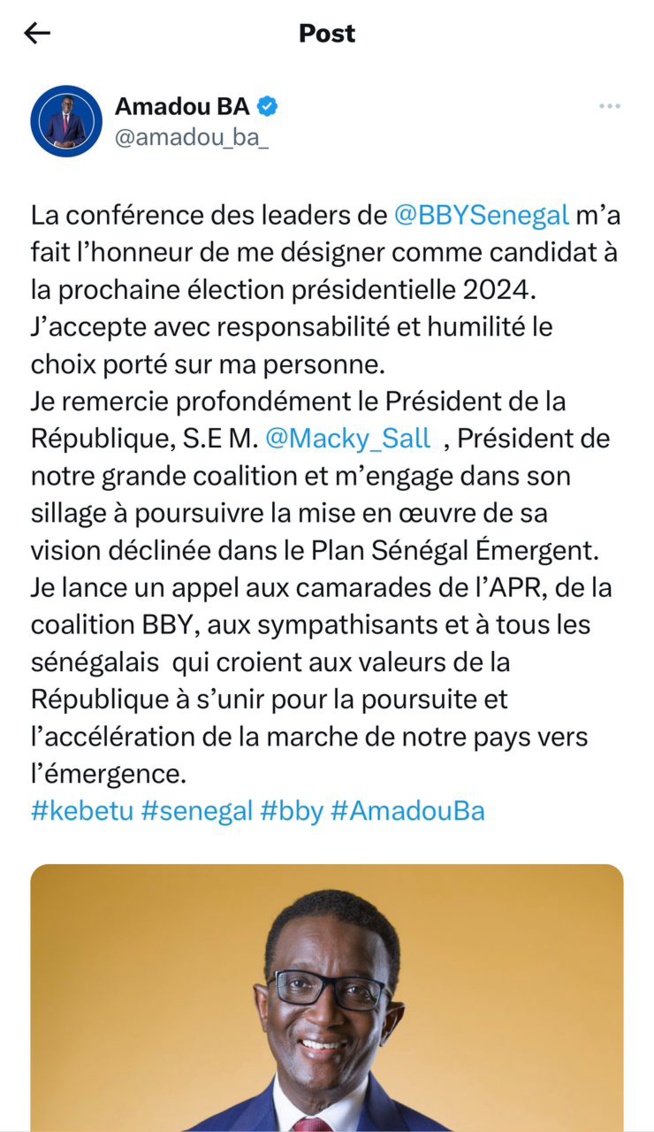
Task: Click the #bby hashtag
Action: [290, 811]
